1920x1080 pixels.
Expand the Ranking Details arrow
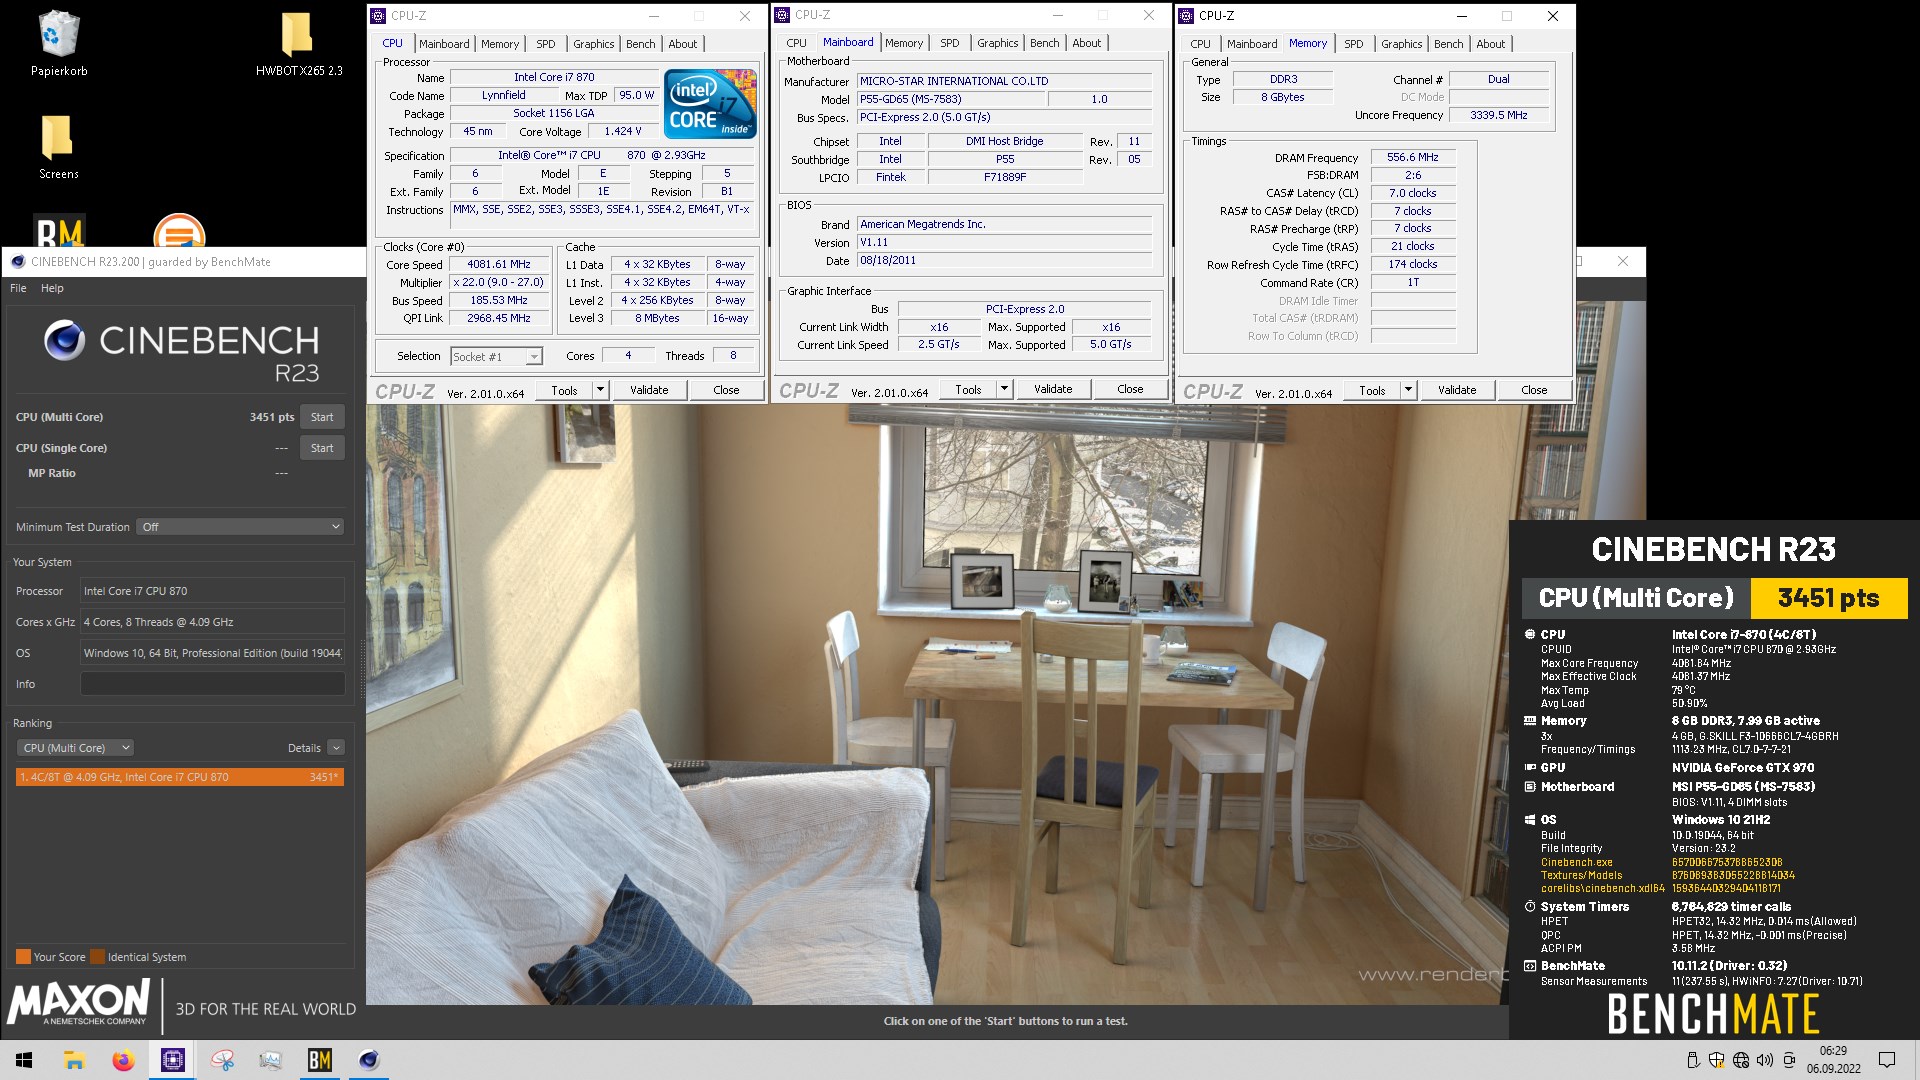pyautogui.click(x=336, y=748)
